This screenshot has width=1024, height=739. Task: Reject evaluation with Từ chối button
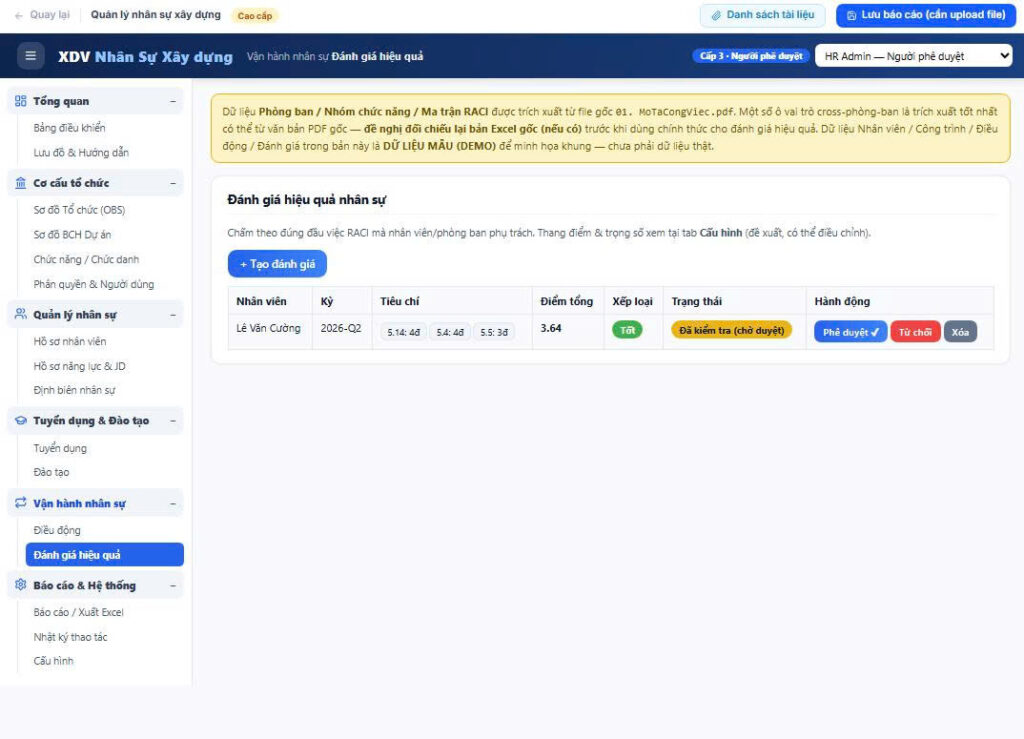coord(915,332)
